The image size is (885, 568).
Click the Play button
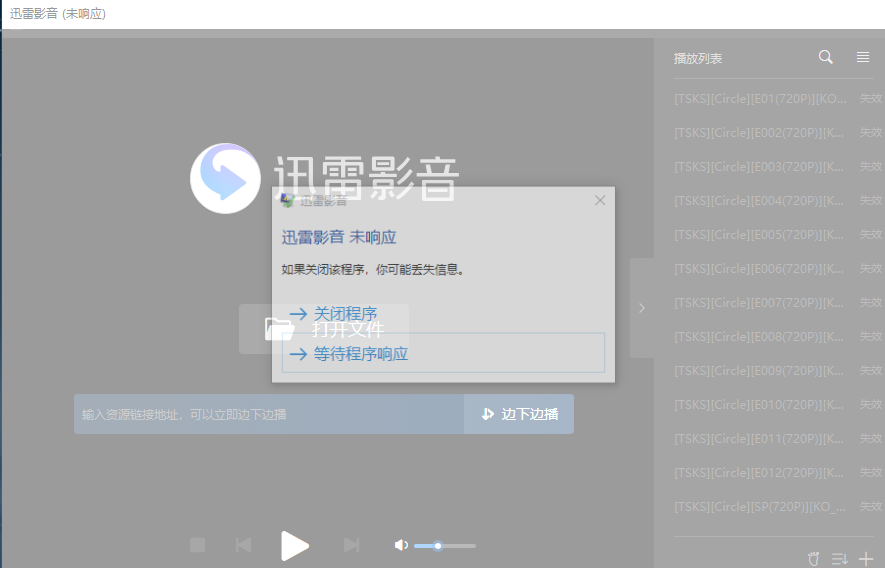pos(294,545)
